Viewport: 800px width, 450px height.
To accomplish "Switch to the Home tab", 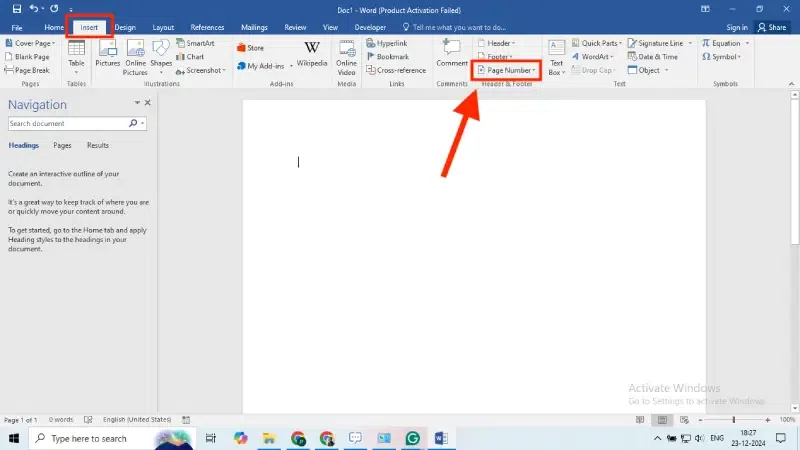I will coord(54,28).
